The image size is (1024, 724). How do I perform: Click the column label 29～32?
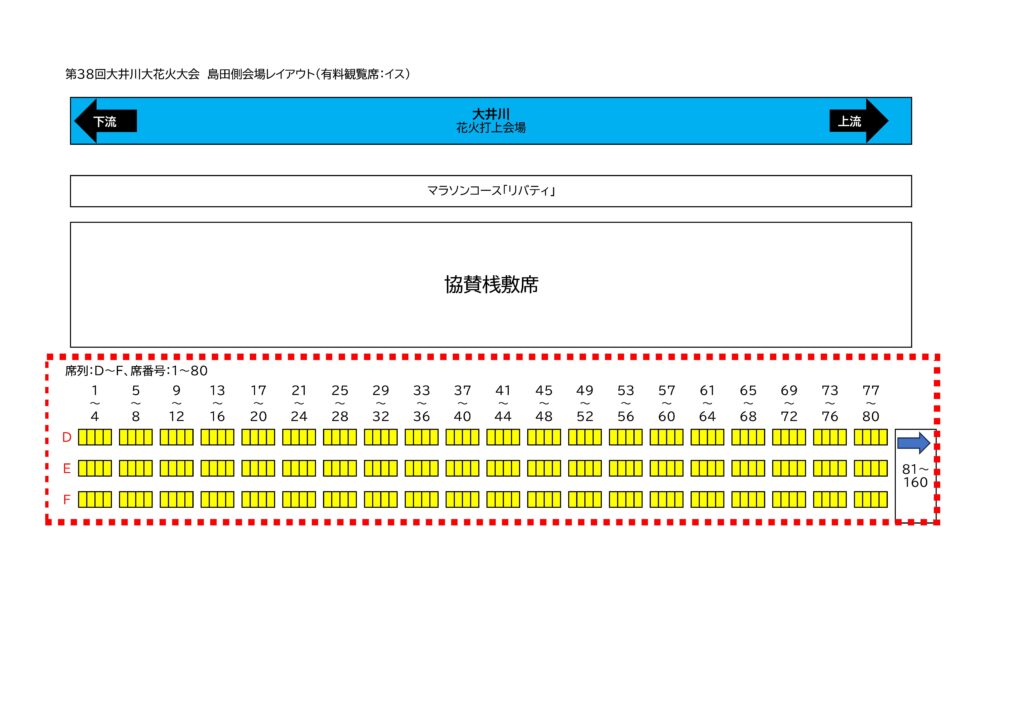click(x=381, y=403)
